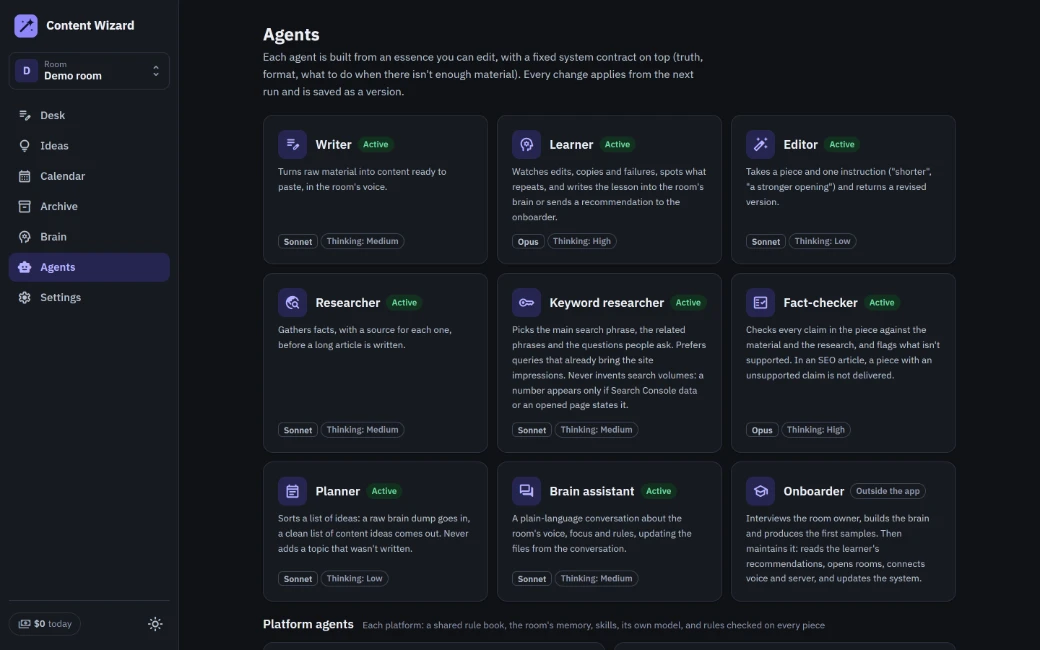The image size is (1040, 650).
Task: Click Editor's Sonnet model tag
Action: click(765, 241)
